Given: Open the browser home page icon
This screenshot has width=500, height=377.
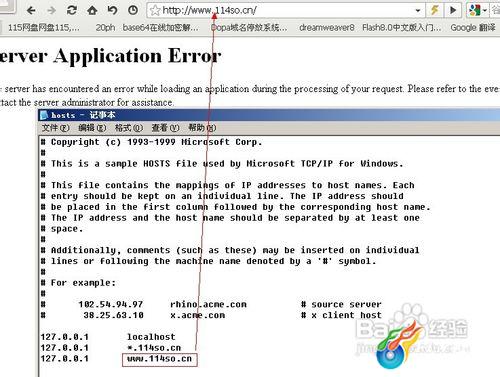Looking at the screenshot, I should point(92,11).
